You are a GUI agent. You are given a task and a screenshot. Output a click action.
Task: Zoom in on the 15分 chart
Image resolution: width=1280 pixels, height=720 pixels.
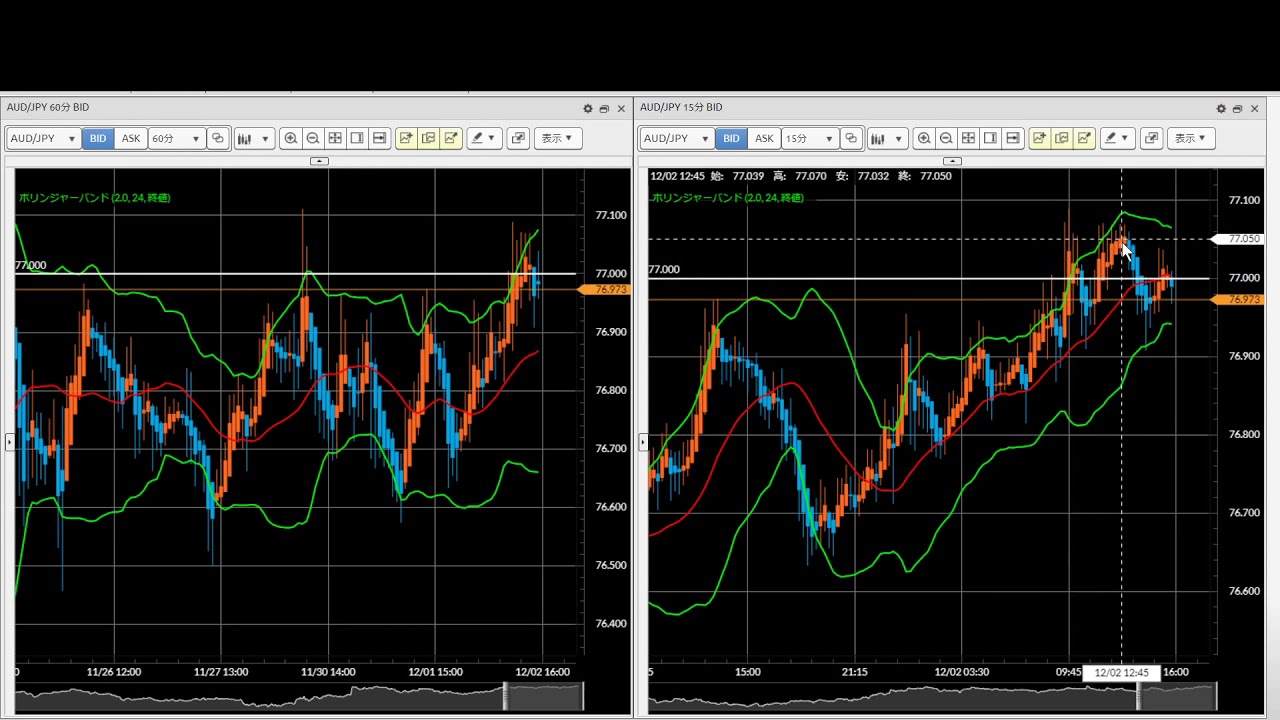click(x=924, y=138)
